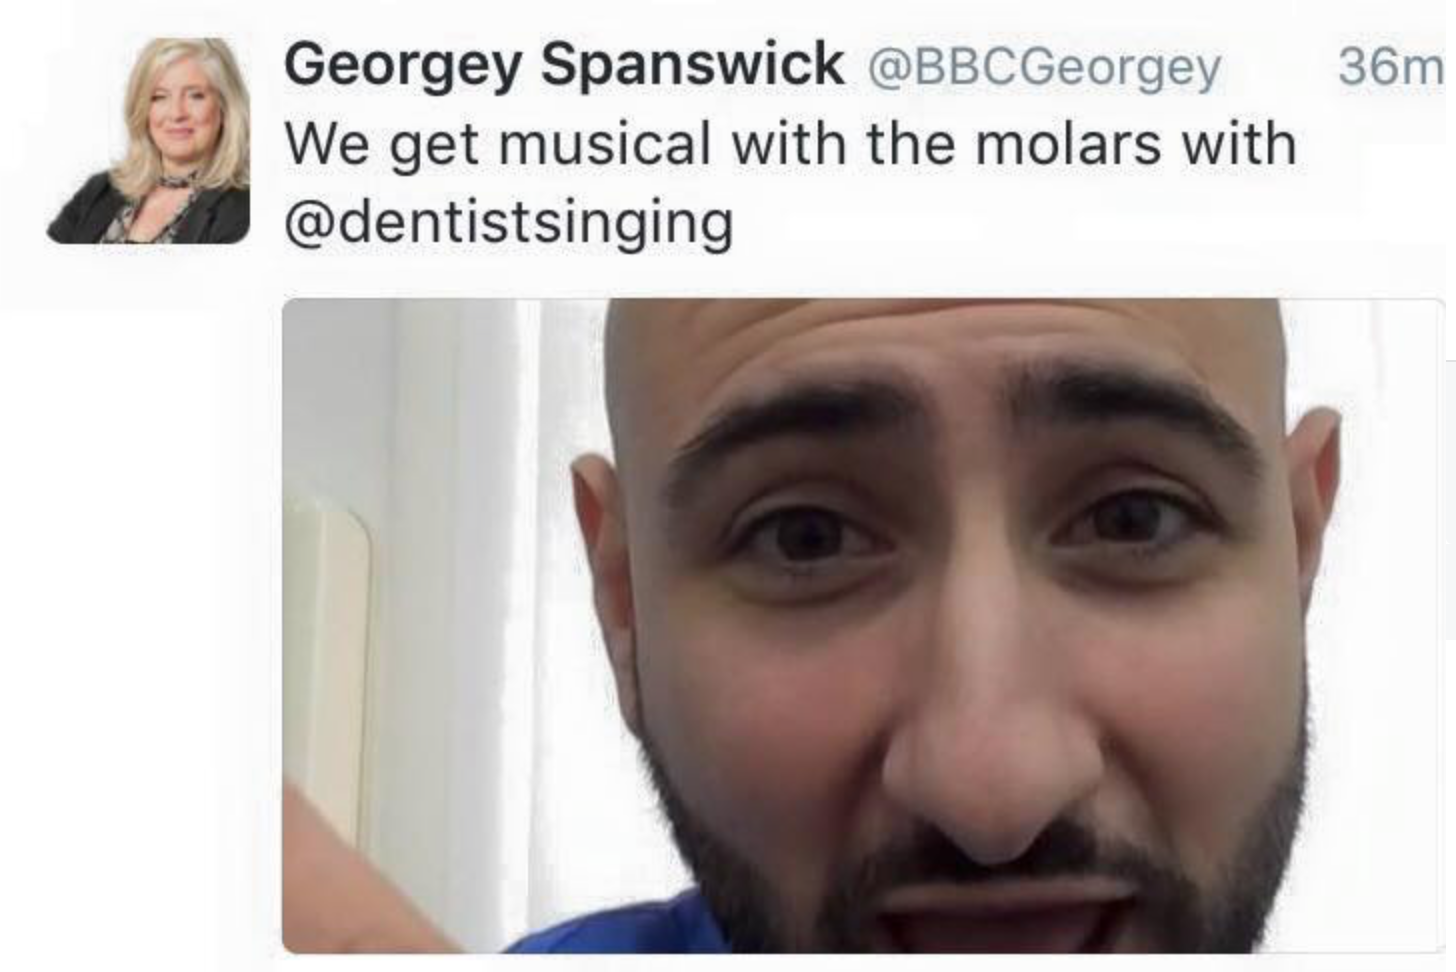Open the @dentistsinging mention
Image resolution: width=1456 pixels, height=972 pixels.
509,223
